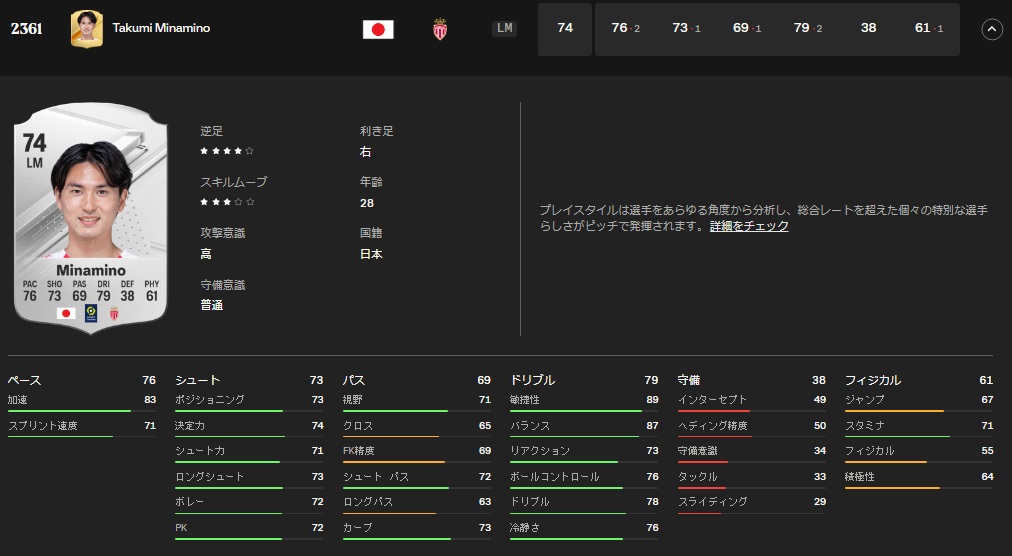
Task: Click the LM position badge in header
Action: pyautogui.click(x=505, y=29)
